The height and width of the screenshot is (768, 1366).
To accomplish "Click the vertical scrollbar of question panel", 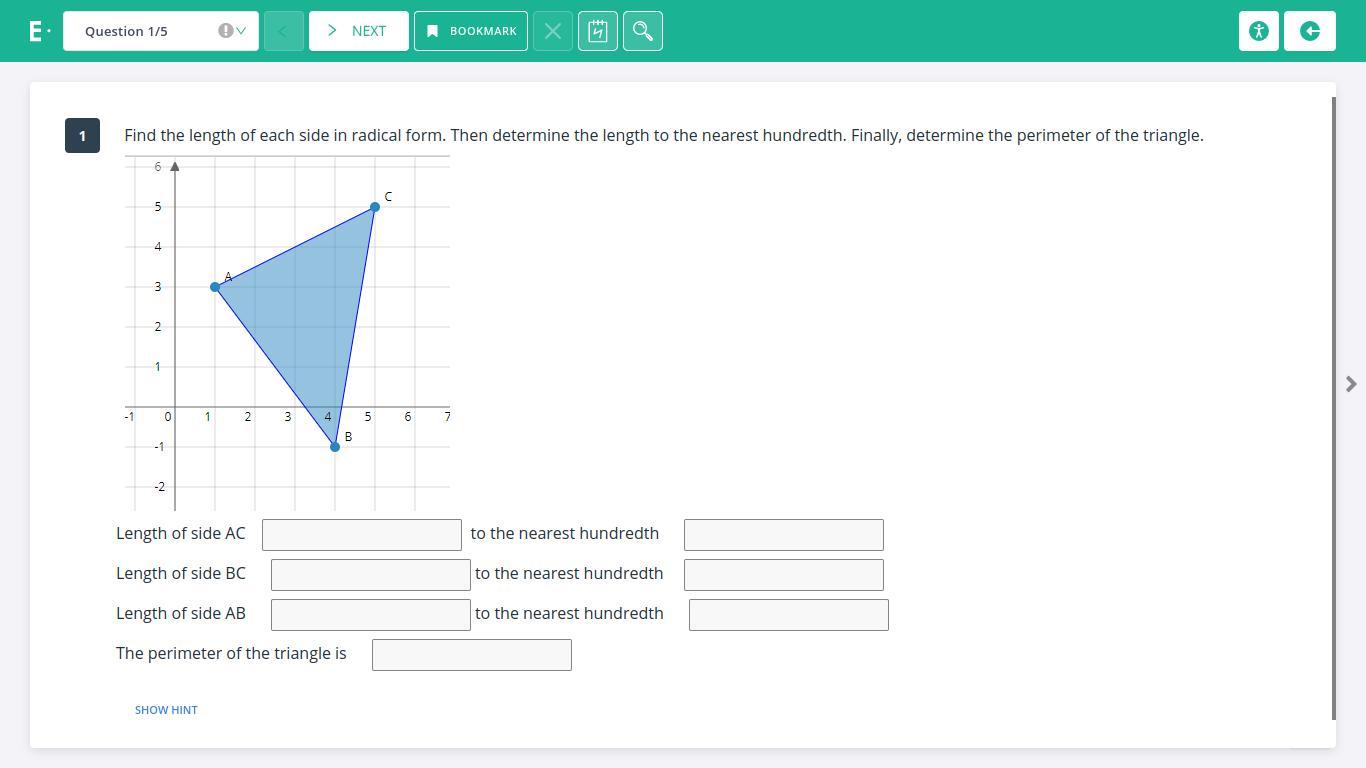I will tap(1334, 408).
